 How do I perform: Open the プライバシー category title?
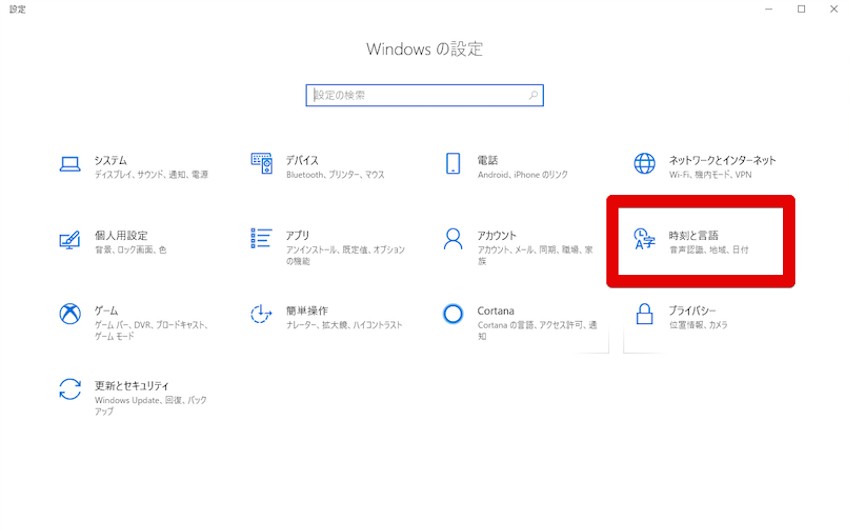[693, 310]
